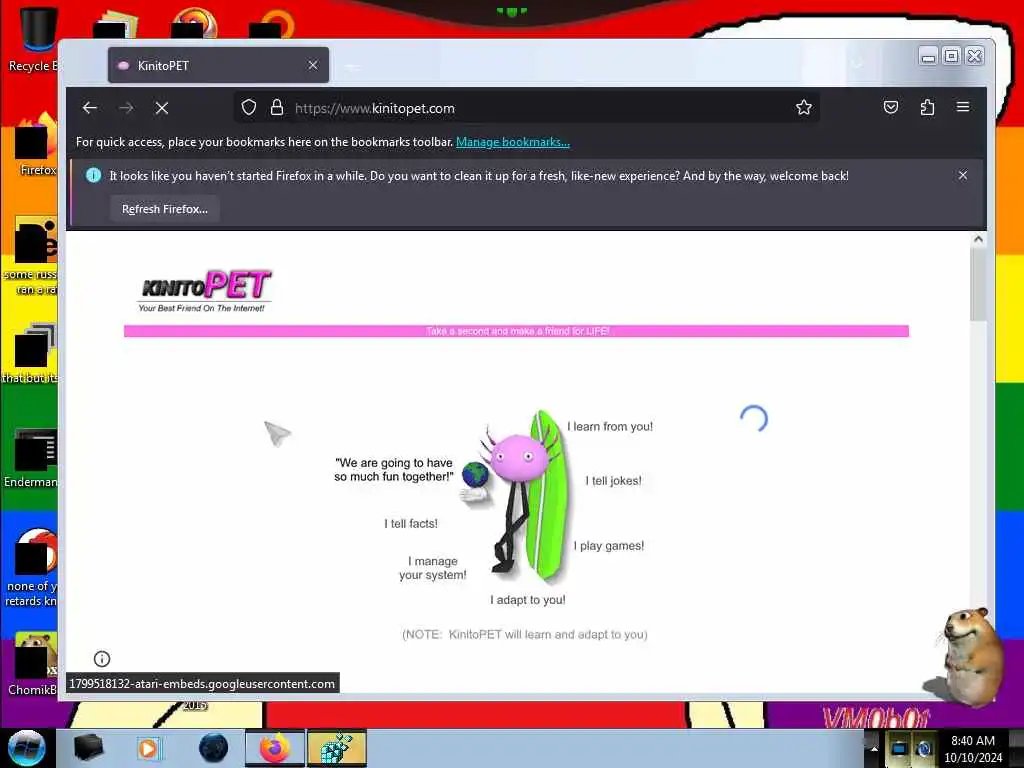Screen dimensions: 1024x768
Task: Click the page info circle icon
Action: tap(102, 659)
